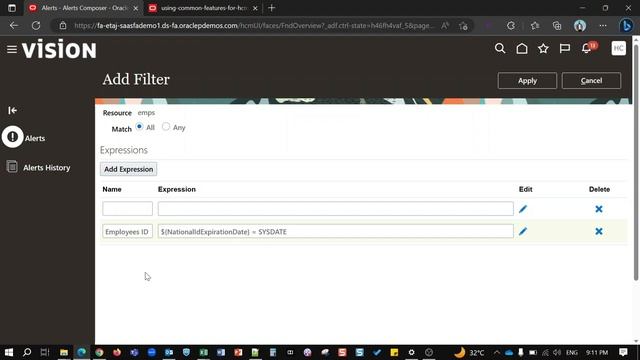This screenshot has height=360, width=640.
Task: Apply the filter
Action: click(527, 80)
